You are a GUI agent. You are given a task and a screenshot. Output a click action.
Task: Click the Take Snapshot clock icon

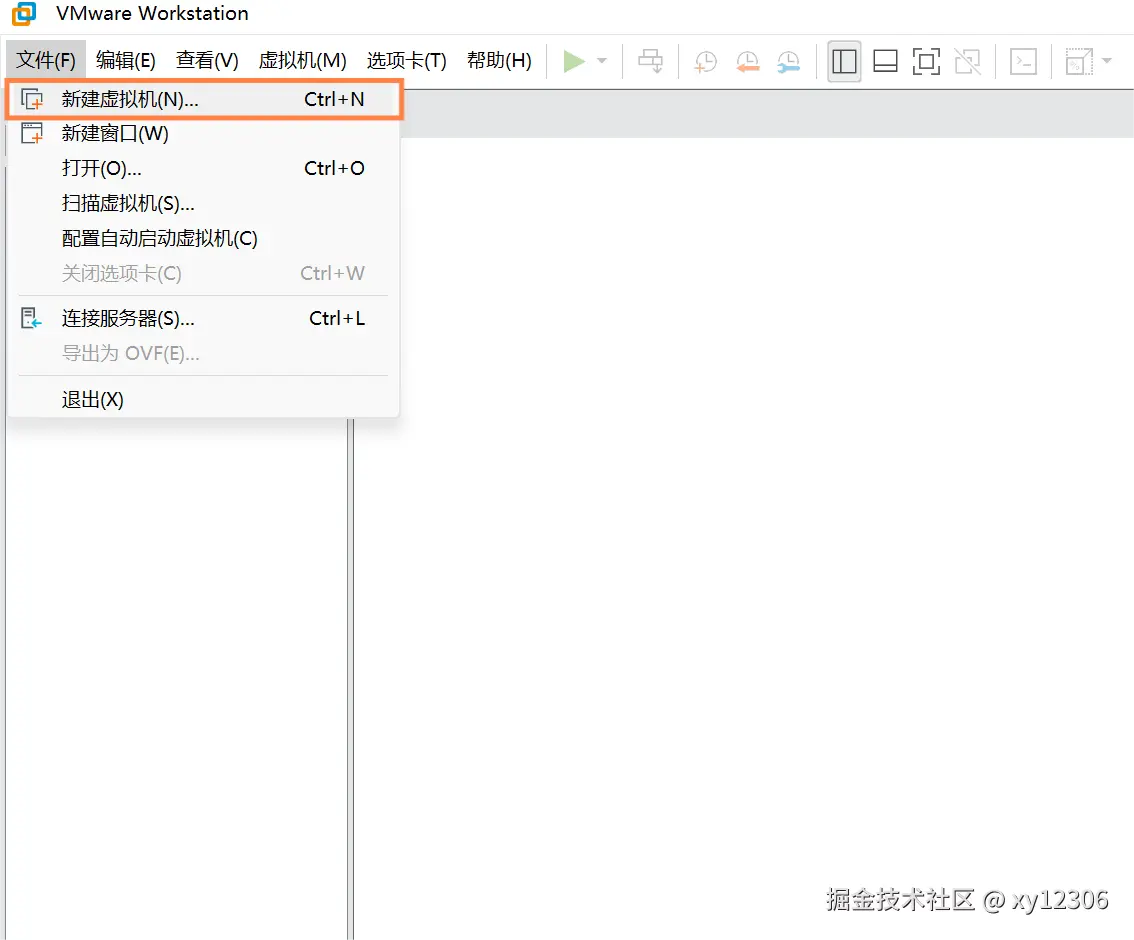point(704,61)
